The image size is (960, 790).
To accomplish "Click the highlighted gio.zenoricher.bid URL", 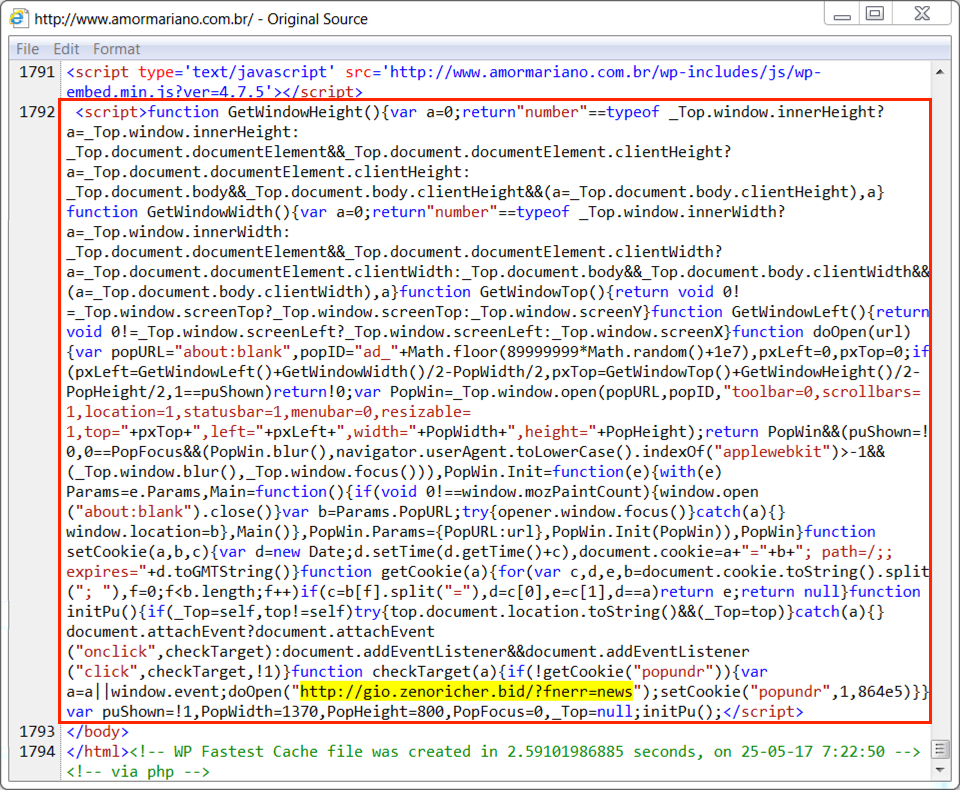I will (466, 692).
